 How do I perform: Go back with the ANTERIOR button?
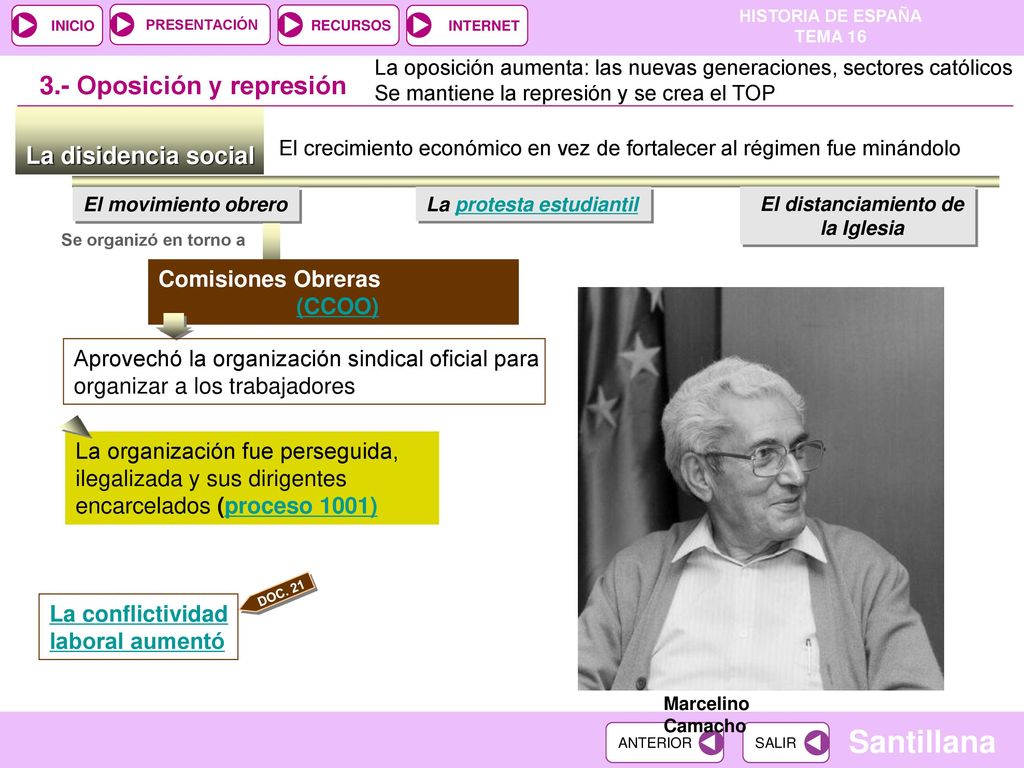pos(664,743)
